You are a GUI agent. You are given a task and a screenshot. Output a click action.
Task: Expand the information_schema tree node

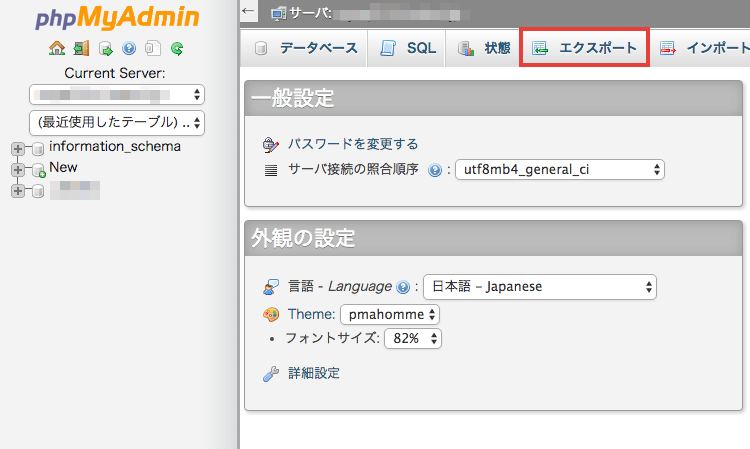point(18,149)
